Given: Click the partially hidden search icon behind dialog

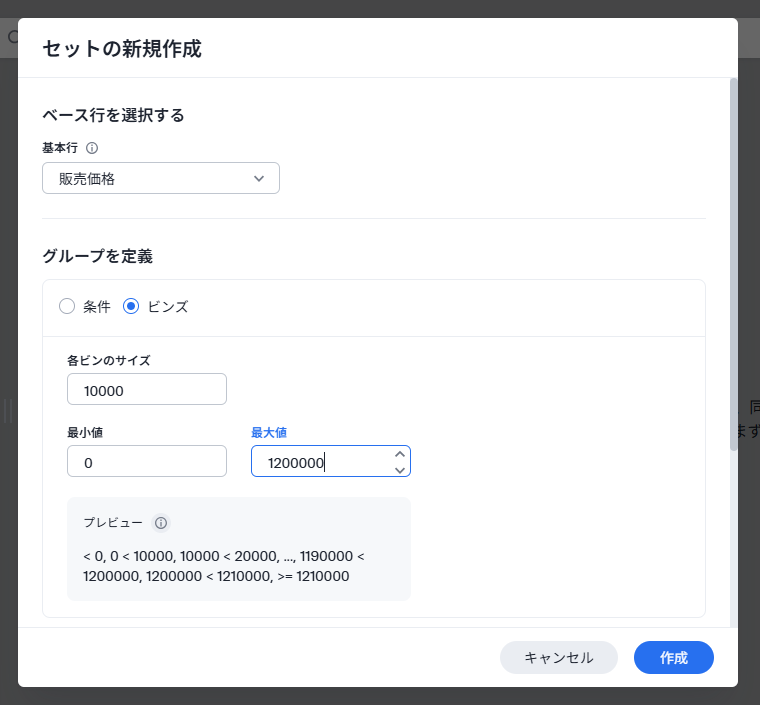Looking at the screenshot, I should point(13,37).
